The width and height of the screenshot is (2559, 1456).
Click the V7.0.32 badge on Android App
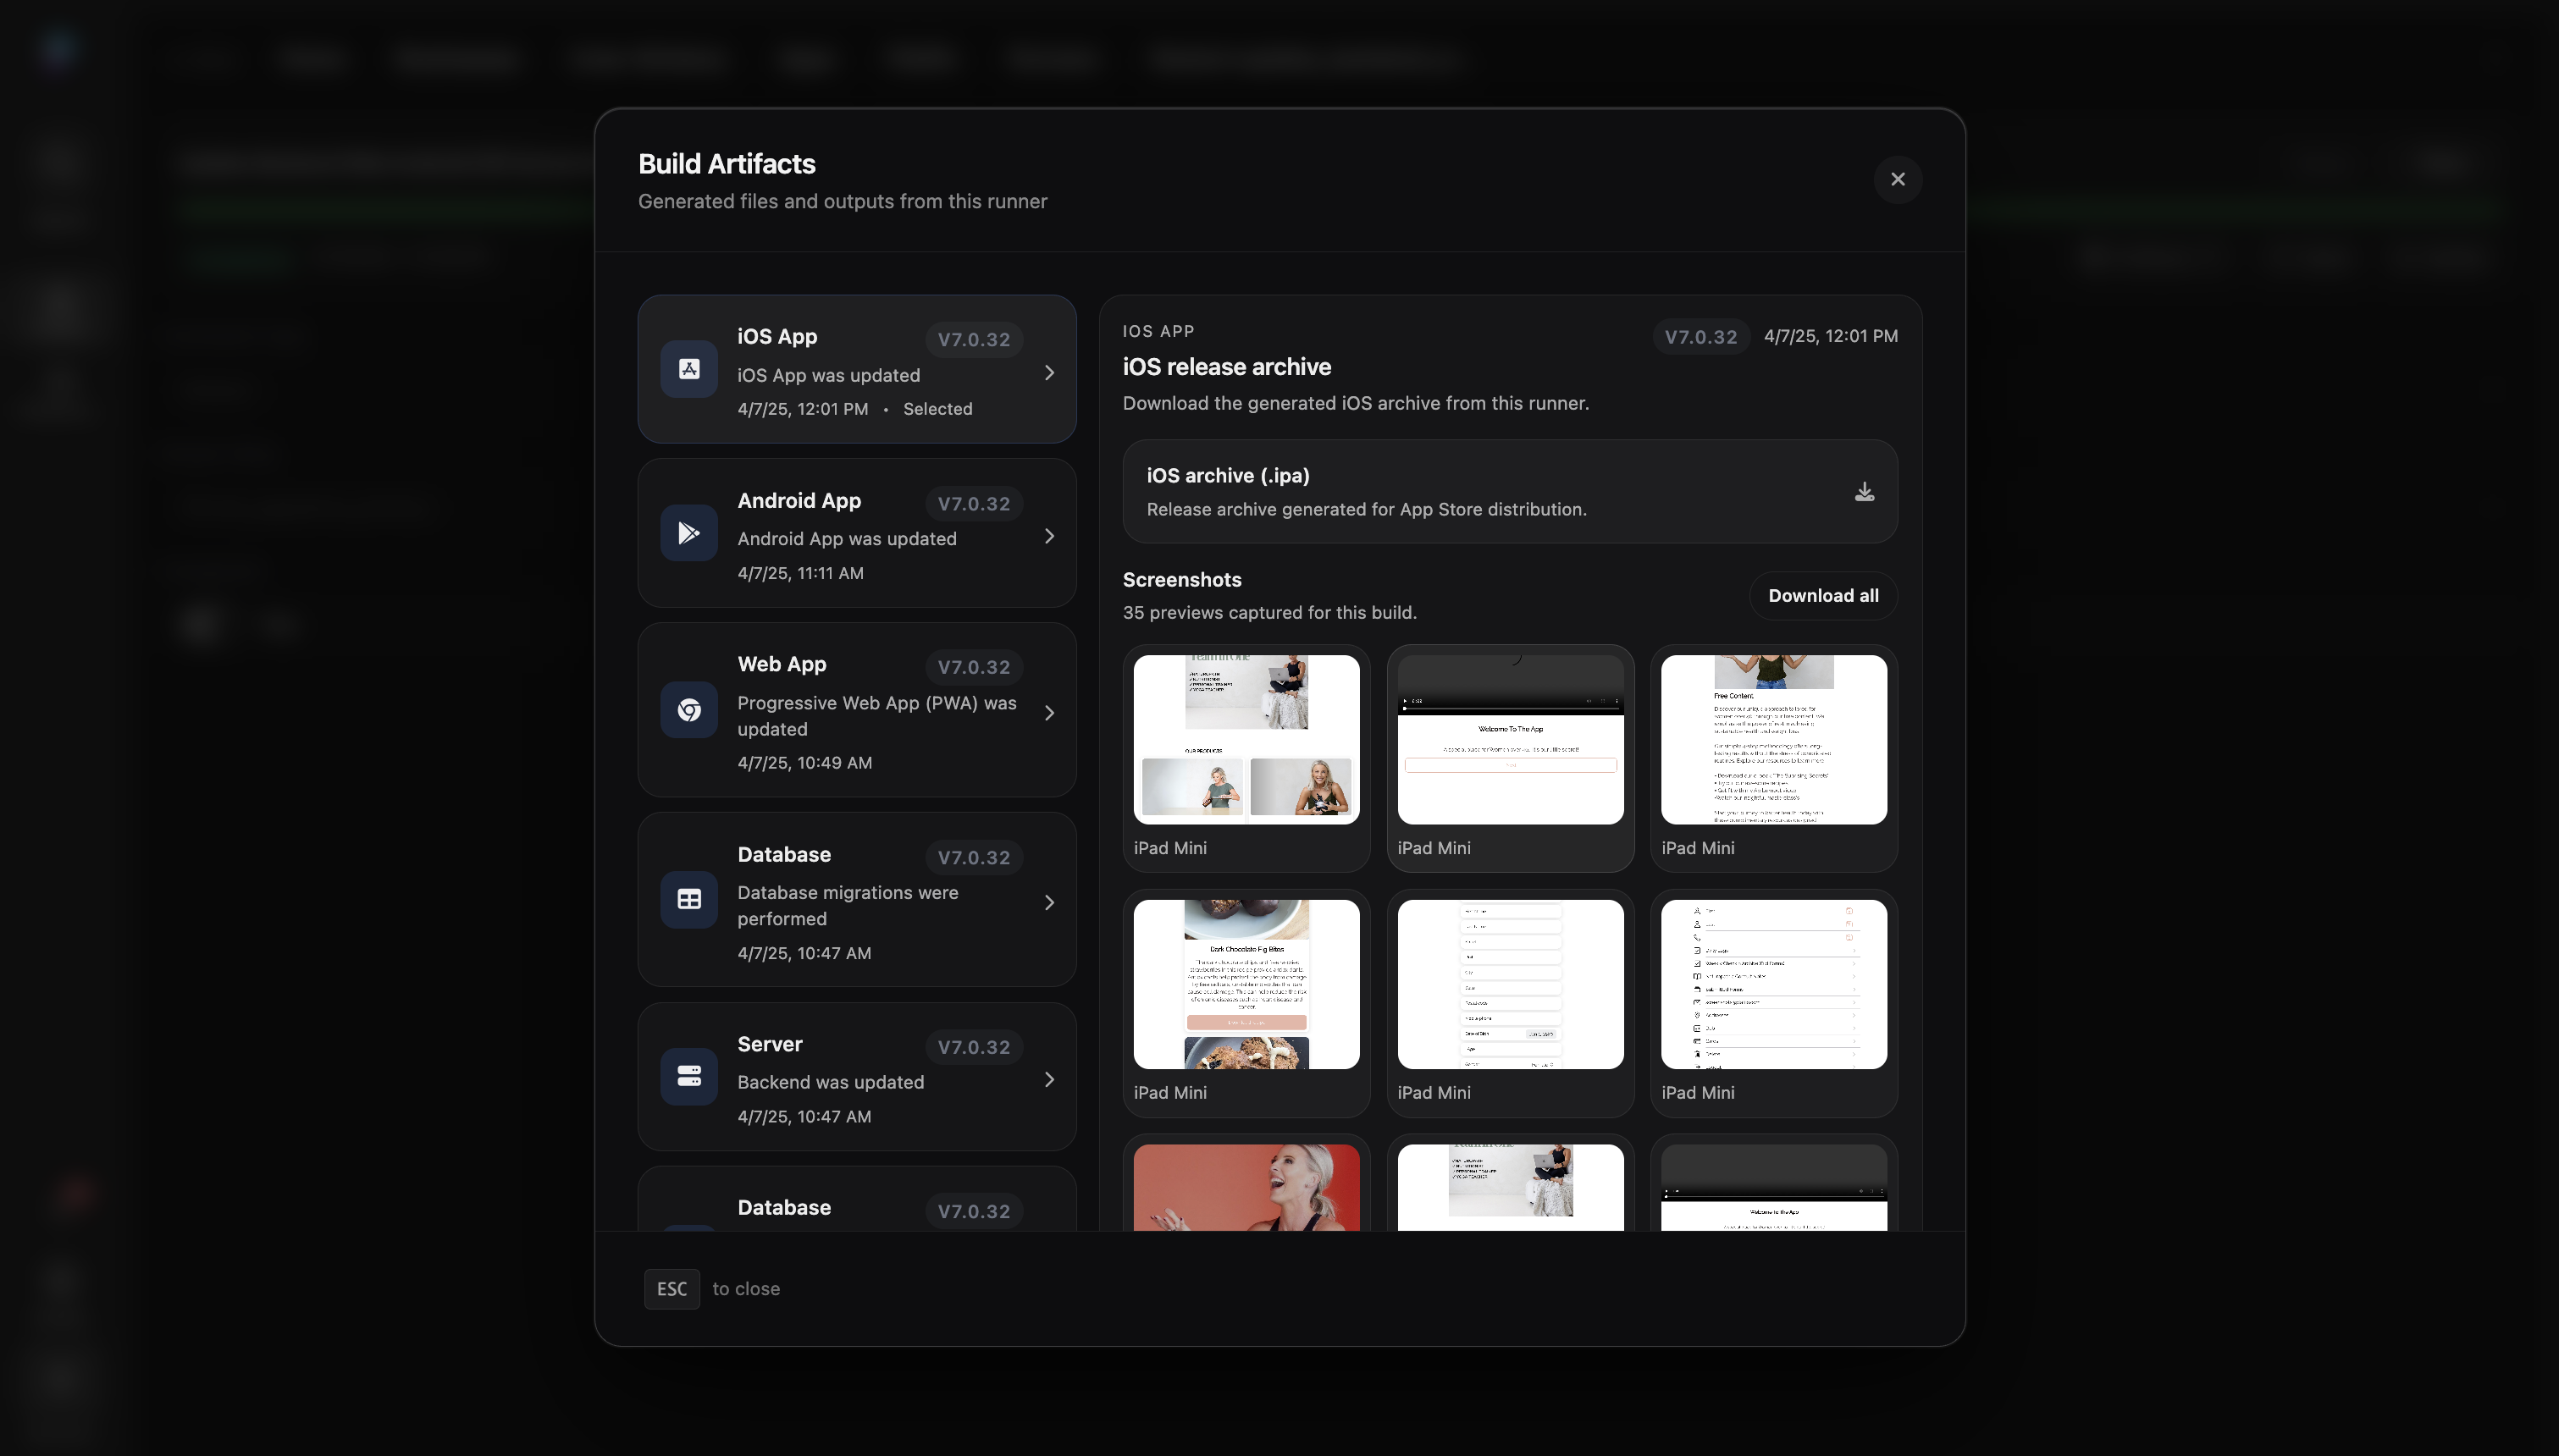(973, 504)
